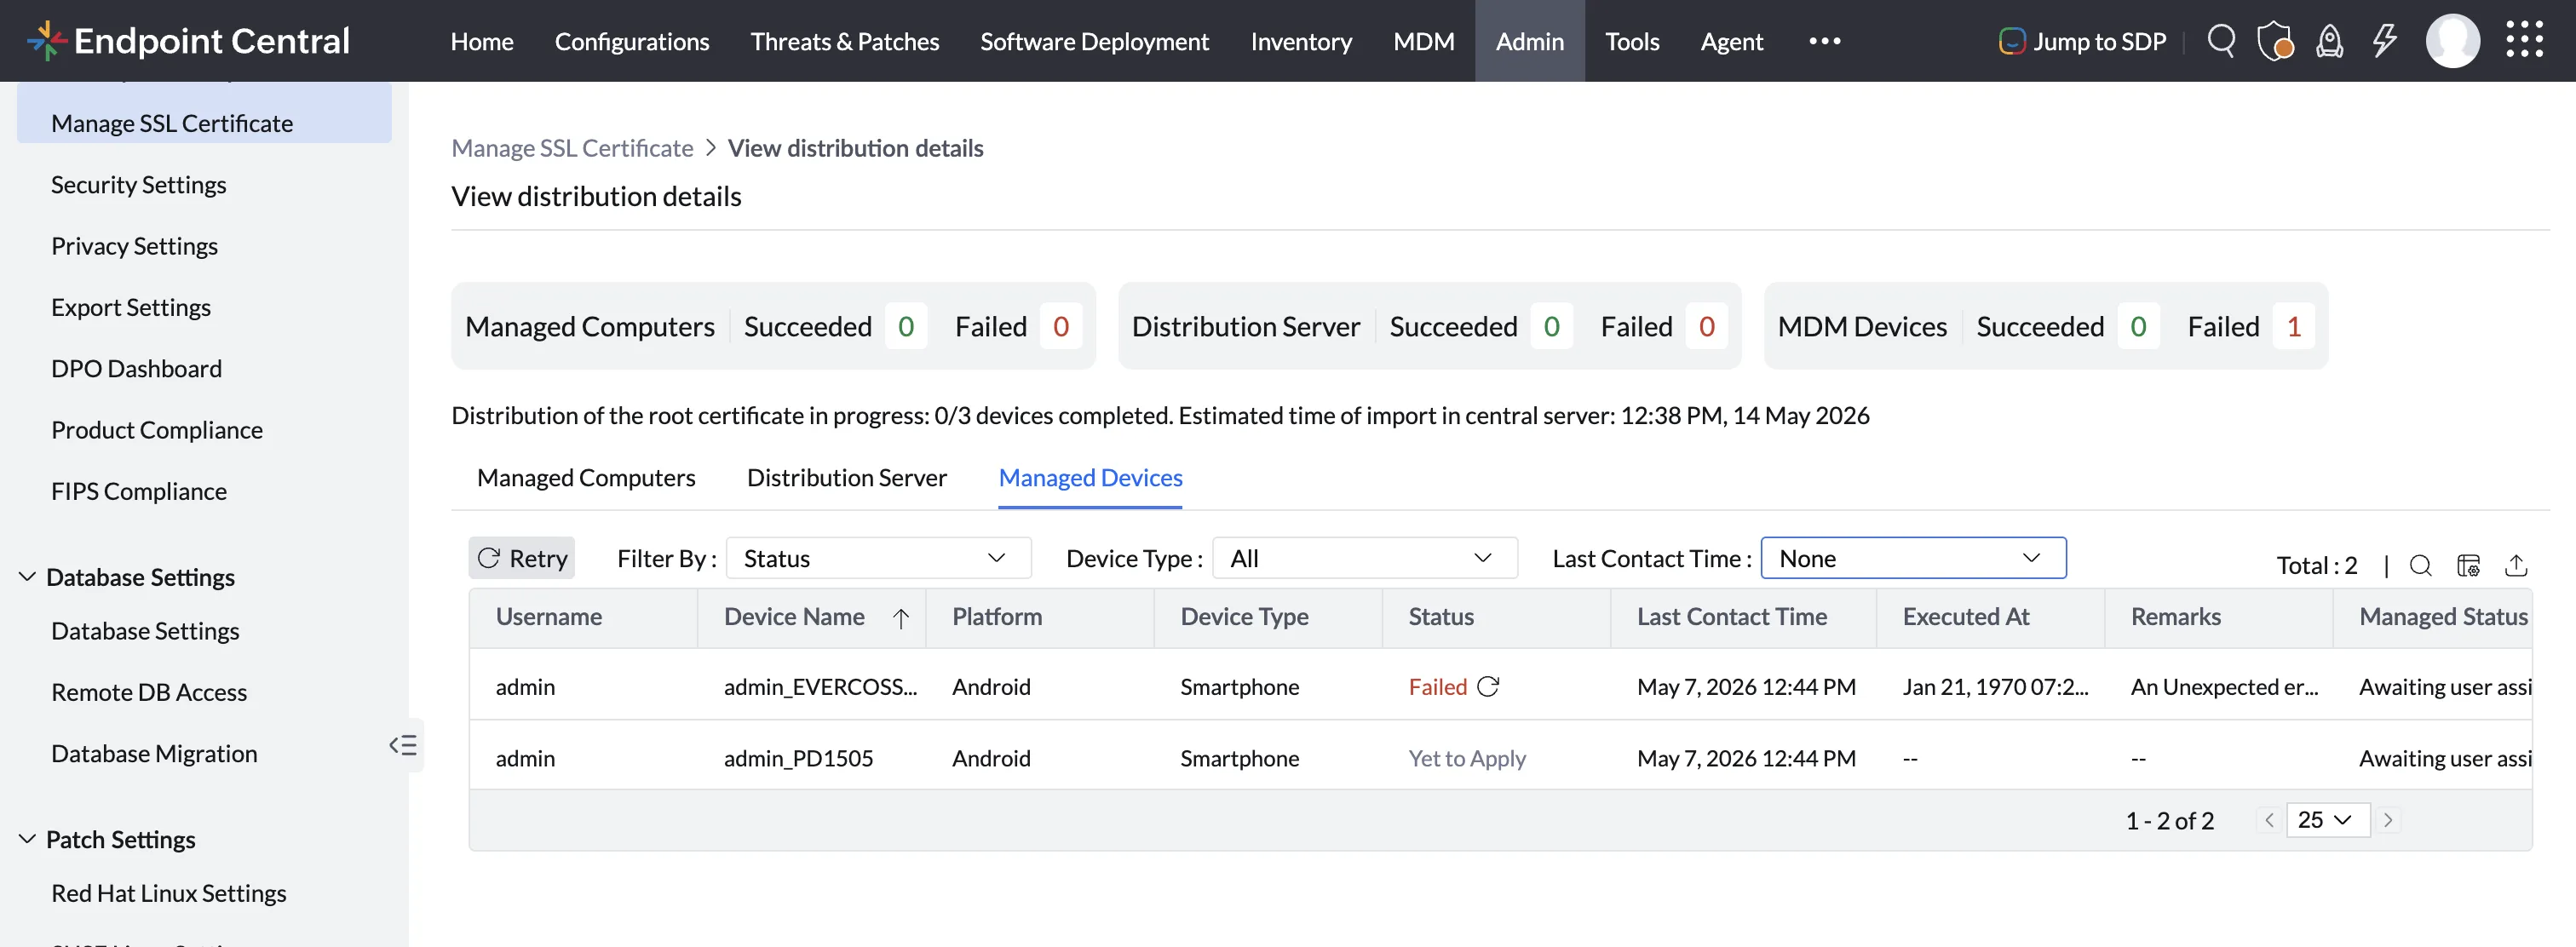Open DPO Dashboard in sidebar
The height and width of the screenshot is (947, 2576).
coord(136,368)
